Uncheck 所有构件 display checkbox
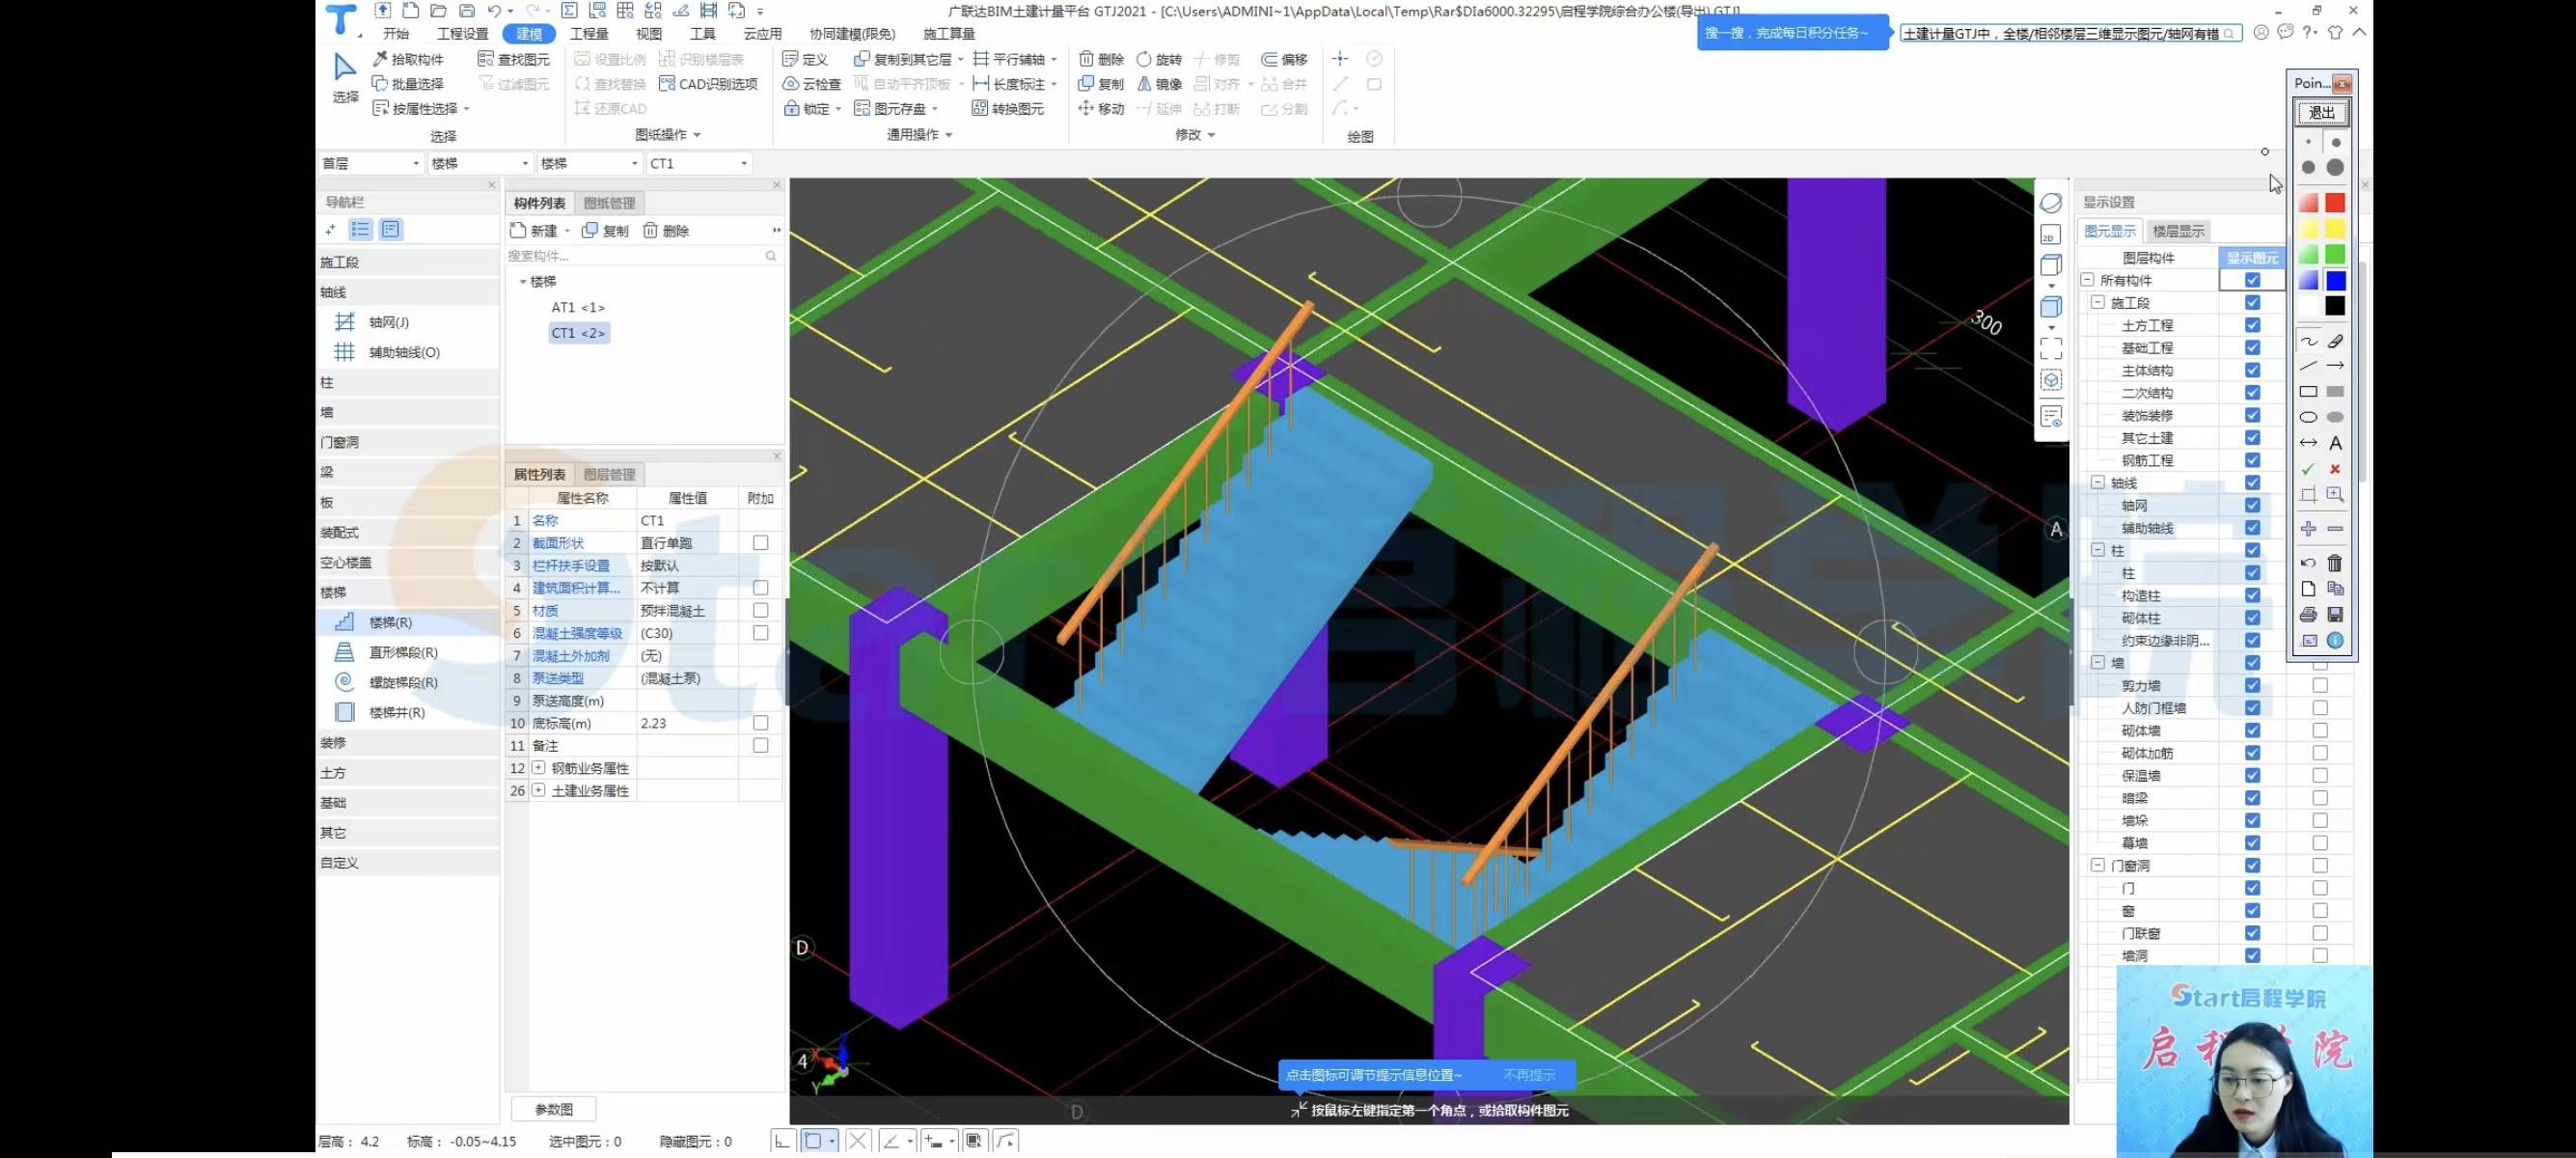The height and width of the screenshot is (1158, 2576). click(2252, 280)
